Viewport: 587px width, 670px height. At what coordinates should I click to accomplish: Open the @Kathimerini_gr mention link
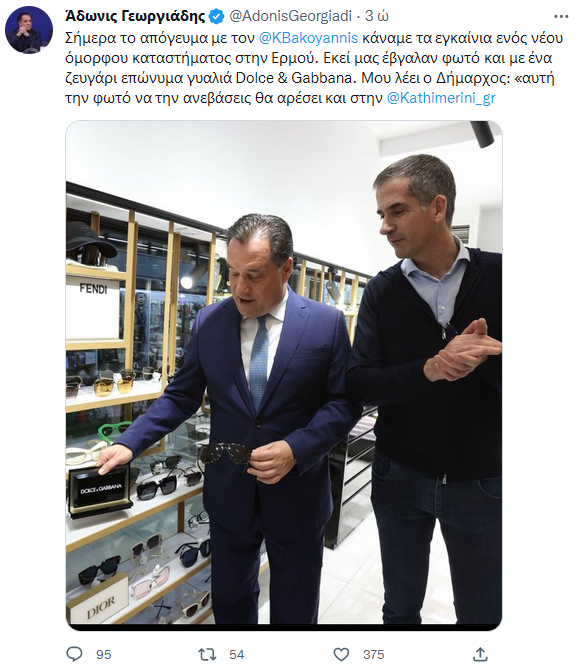pos(441,99)
